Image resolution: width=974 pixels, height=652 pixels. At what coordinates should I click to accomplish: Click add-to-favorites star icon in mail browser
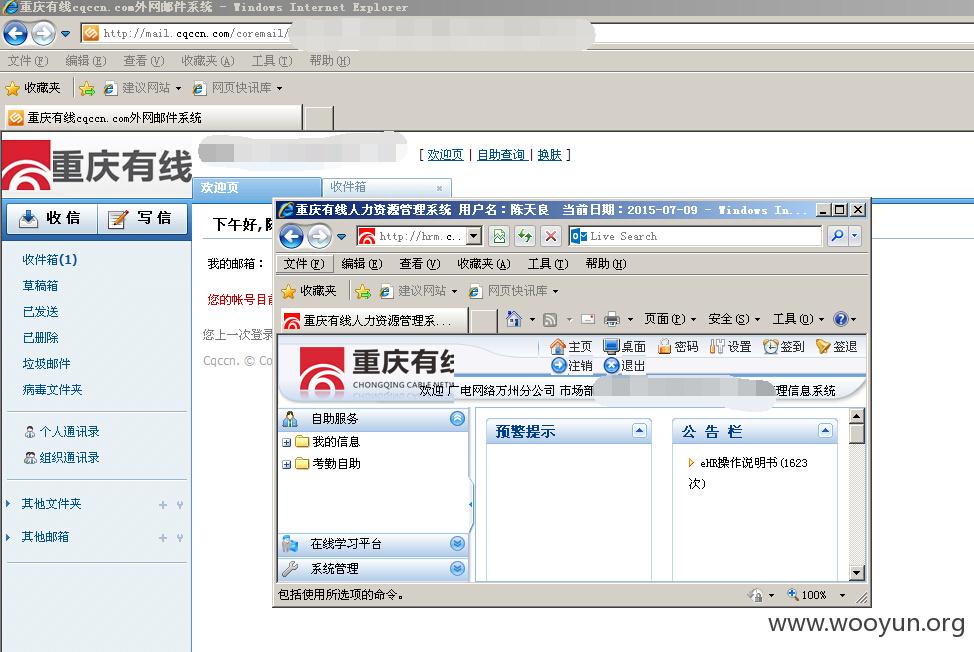(x=87, y=89)
